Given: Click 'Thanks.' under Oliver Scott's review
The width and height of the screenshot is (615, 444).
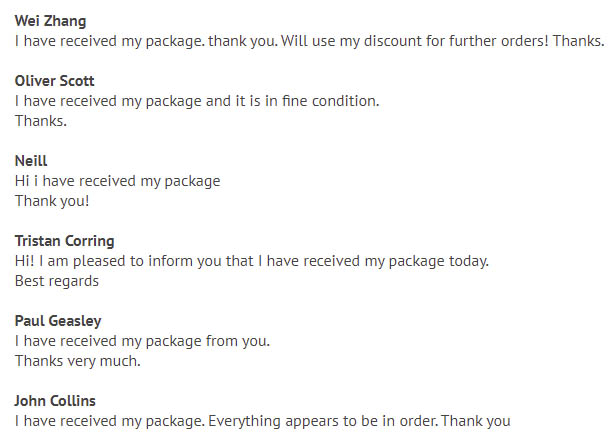Looking at the screenshot, I should pos(41,121).
